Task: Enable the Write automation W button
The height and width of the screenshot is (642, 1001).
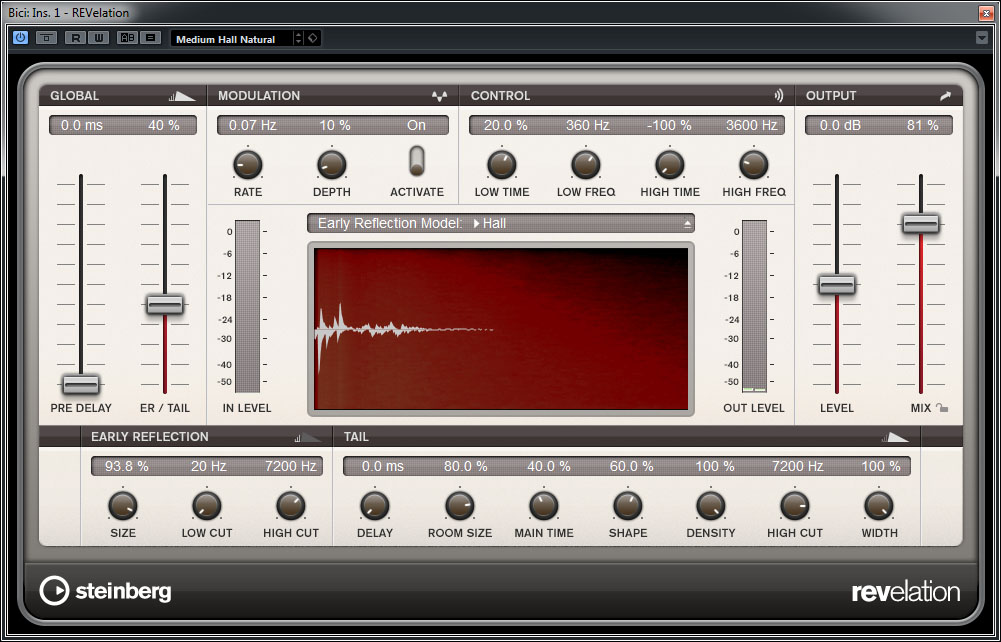Action: (x=97, y=38)
